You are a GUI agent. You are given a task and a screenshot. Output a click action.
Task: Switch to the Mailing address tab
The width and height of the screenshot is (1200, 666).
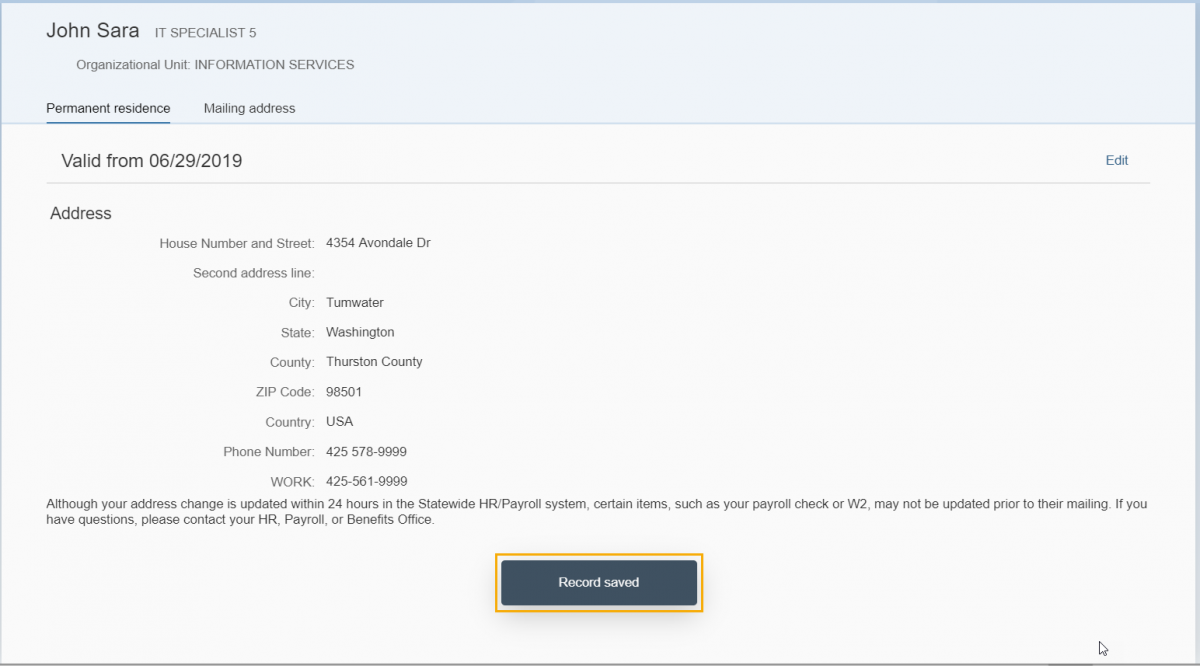249,108
